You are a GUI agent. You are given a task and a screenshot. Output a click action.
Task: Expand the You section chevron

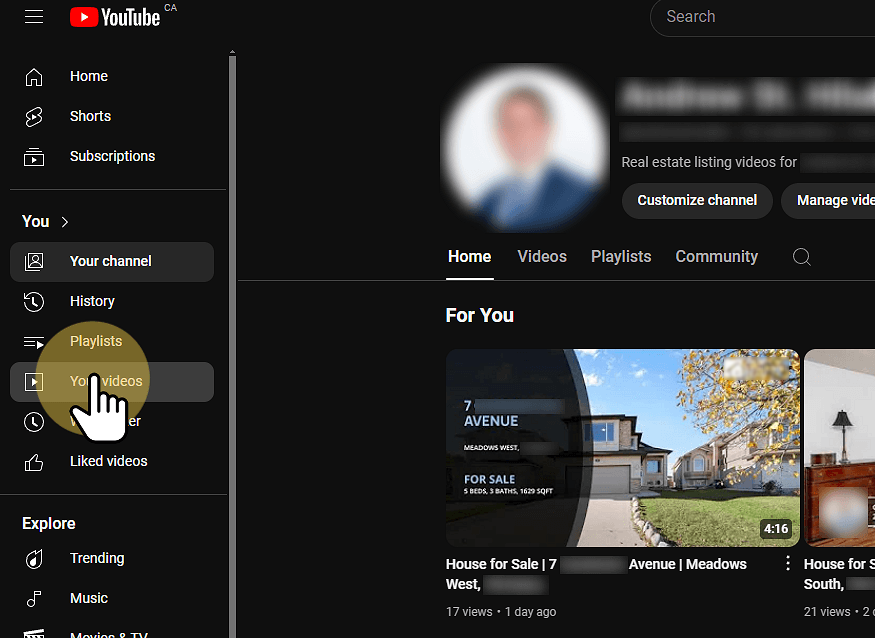pos(65,222)
